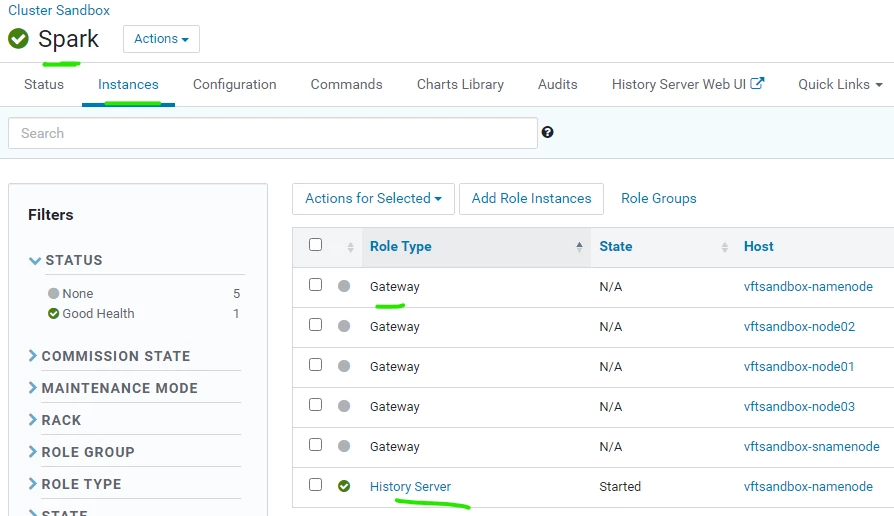Image resolution: width=894 pixels, height=516 pixels.
Task: Select the Gateway checkbox for vftsandbox-node02
Action: tap(315, 324)
